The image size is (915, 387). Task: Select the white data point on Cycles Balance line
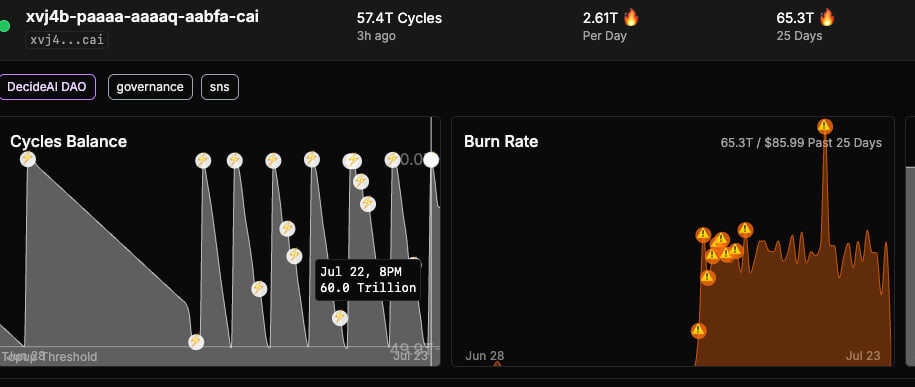click(431, 159)
